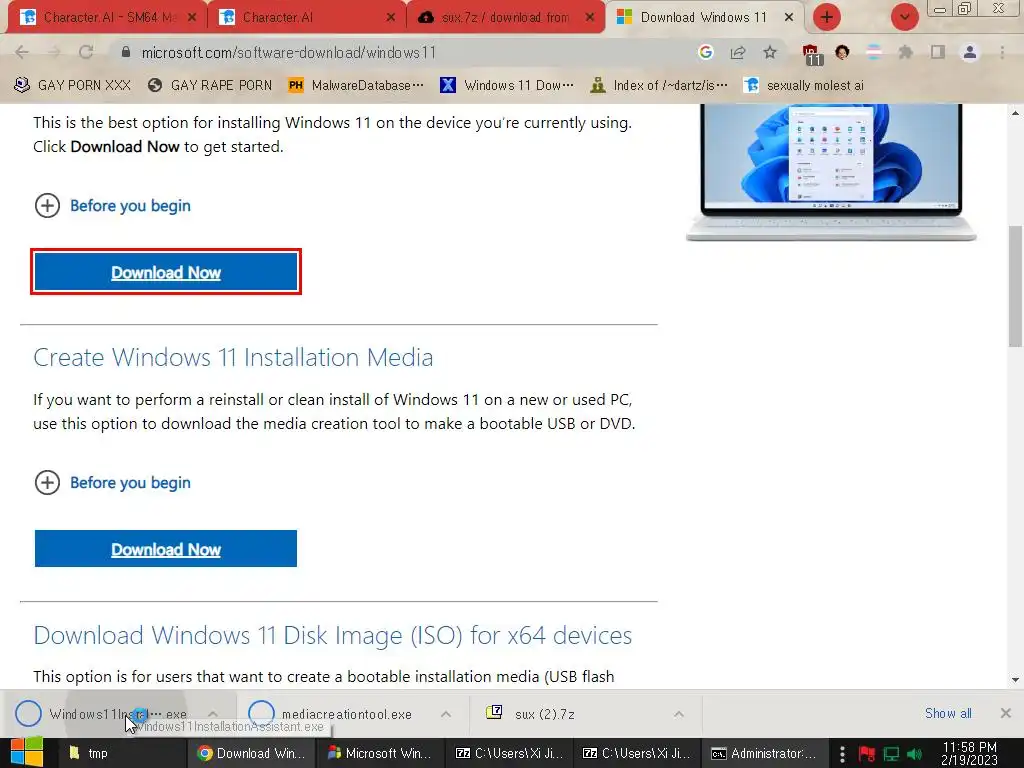
Task: Open the share page icon in the address bar
Action: coord(738,52)
